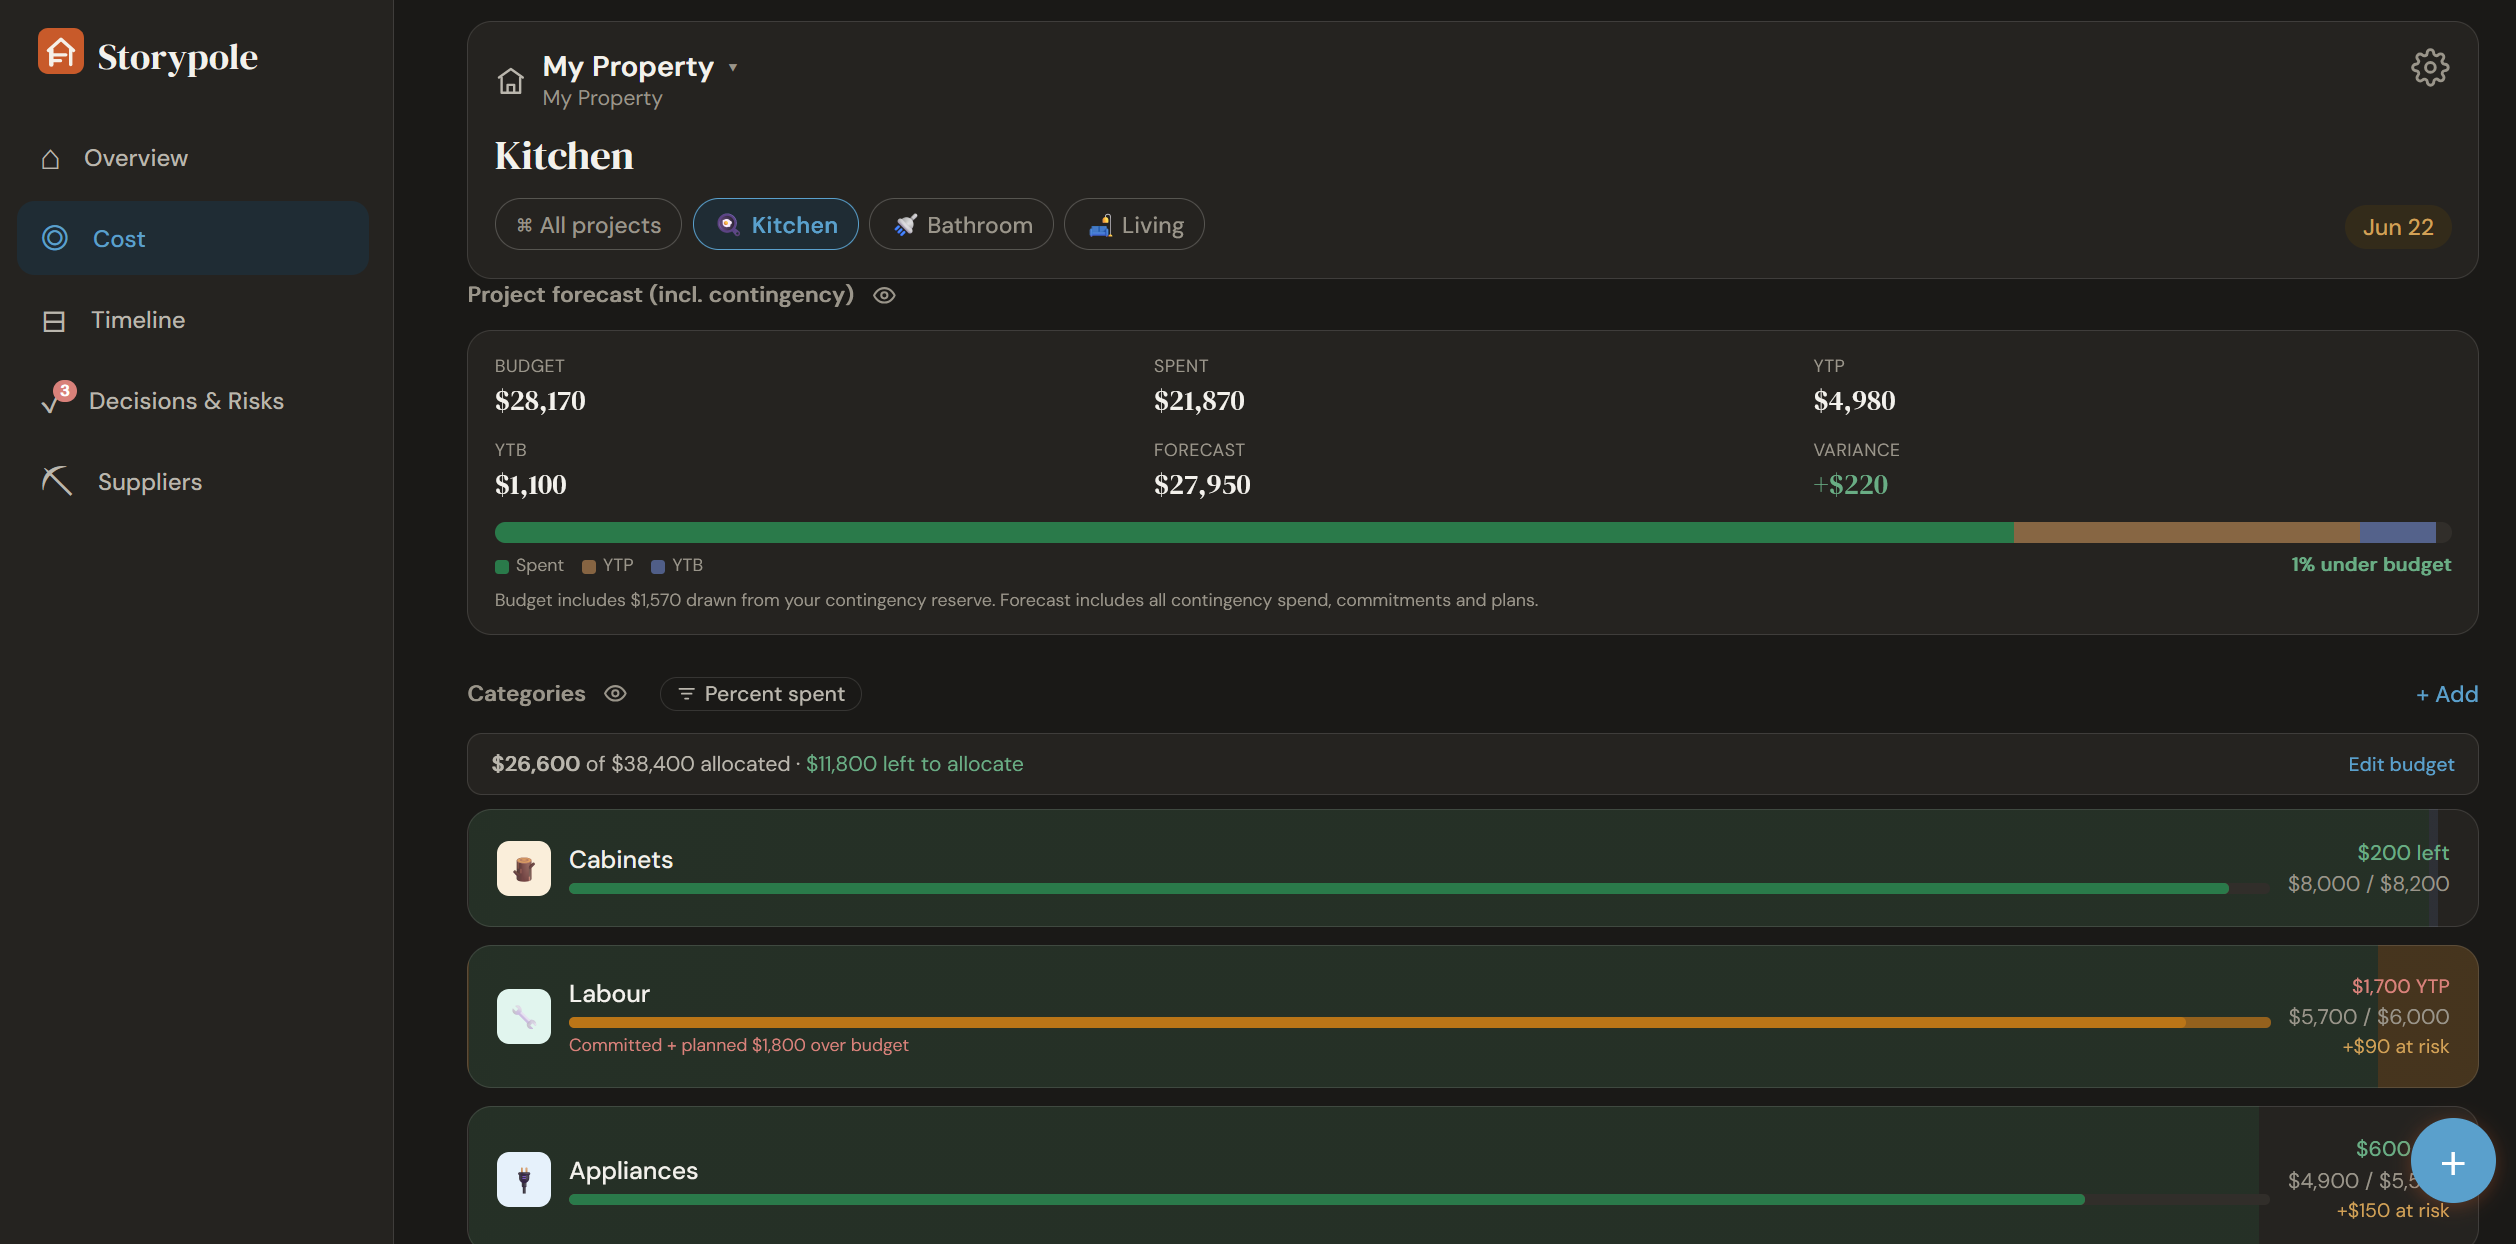Expand the My Property dropdown arrow
The height and width of the screenshot is (1244, 2516).
[x=733, y=67]
